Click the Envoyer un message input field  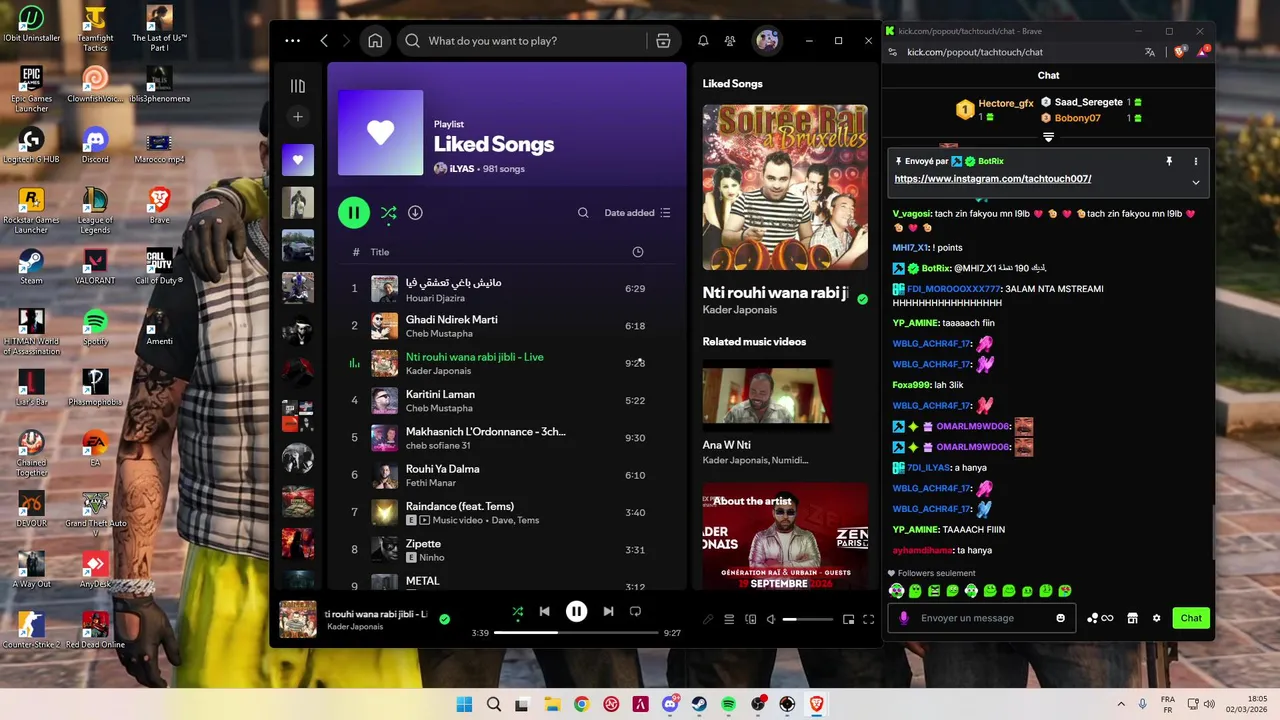click(x=984, y=618)
